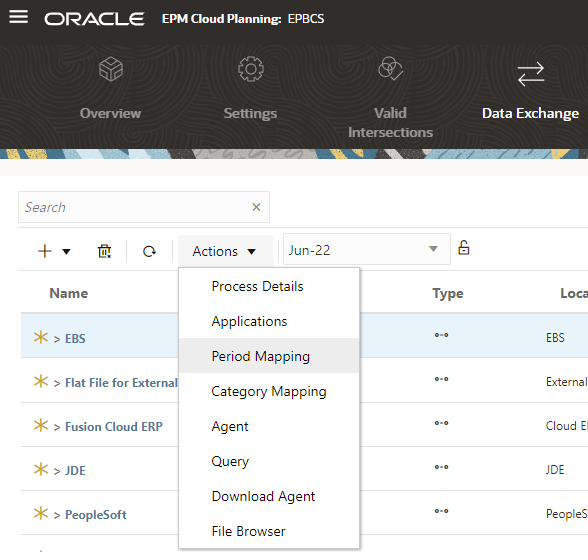The image size is (588, 560).
Task: Open the Fusion Cloud ERP link
Action: [x=114, y=426]
